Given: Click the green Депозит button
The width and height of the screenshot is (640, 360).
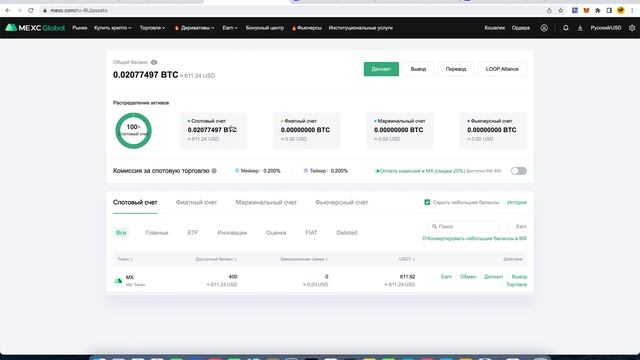Looking at the screenshot, I should pyautogui.click(x=381, y=69).
